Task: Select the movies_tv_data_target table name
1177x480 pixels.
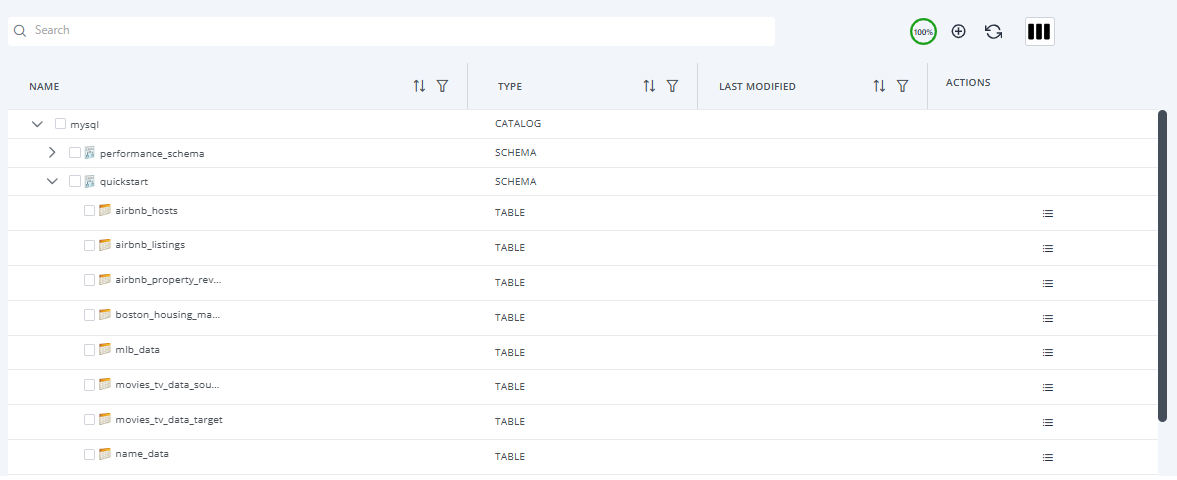Action: pyautogui.click(x=169, y=419)
